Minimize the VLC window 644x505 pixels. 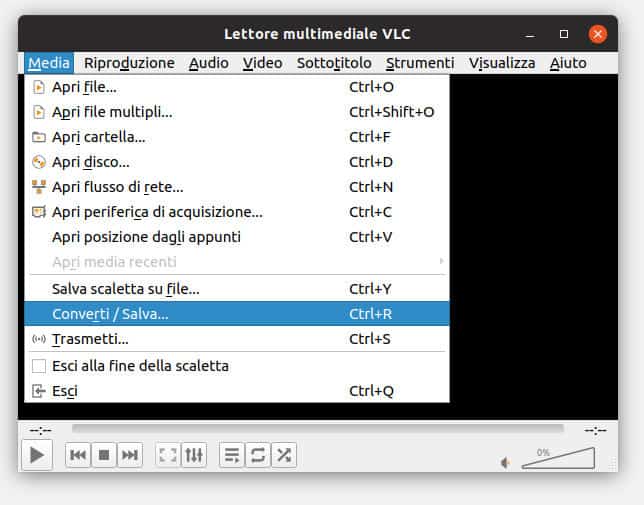pyautogui.click(x=530, y=34)
